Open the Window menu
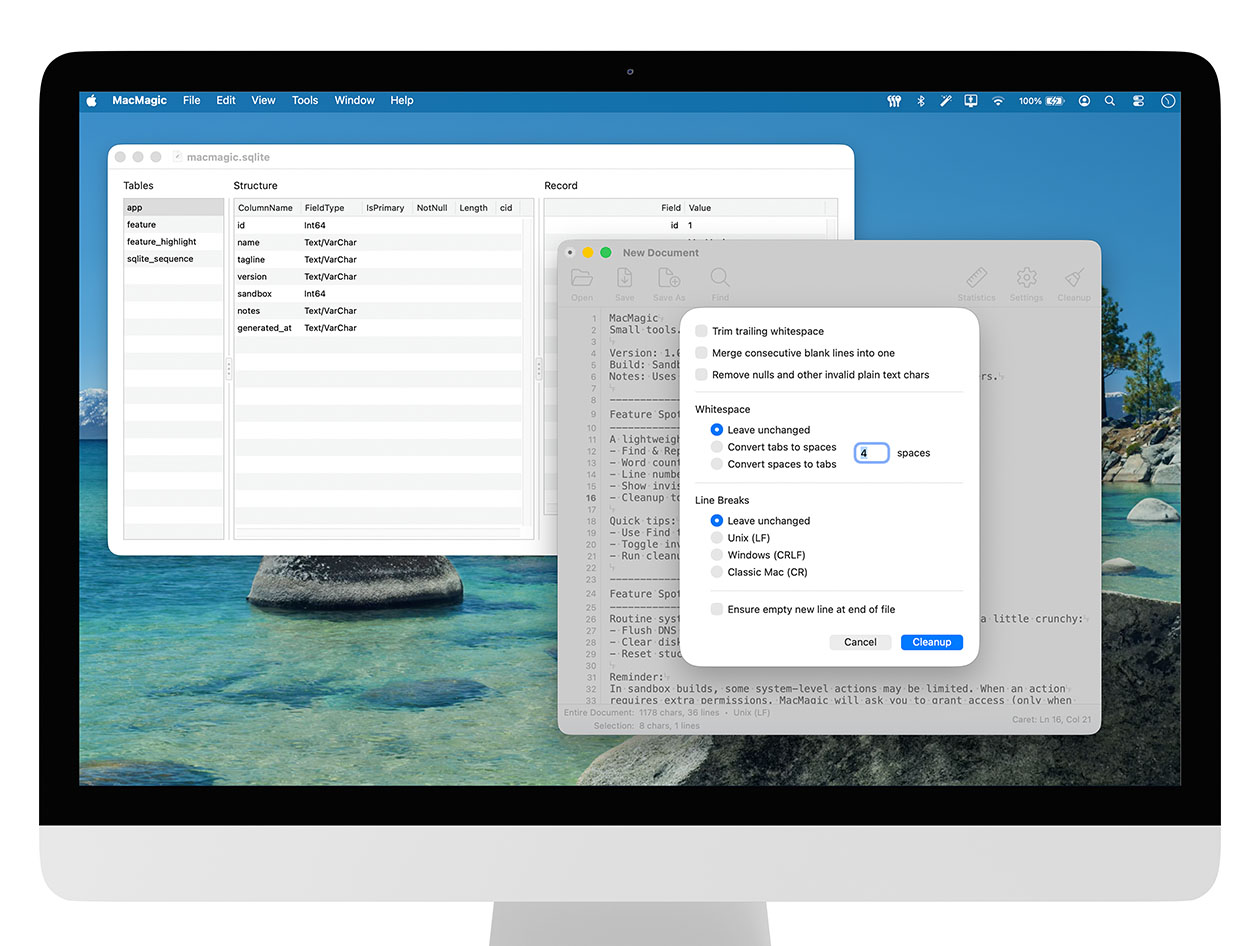Viewport: 1260px width, 946px height. (x=354, y=100)
